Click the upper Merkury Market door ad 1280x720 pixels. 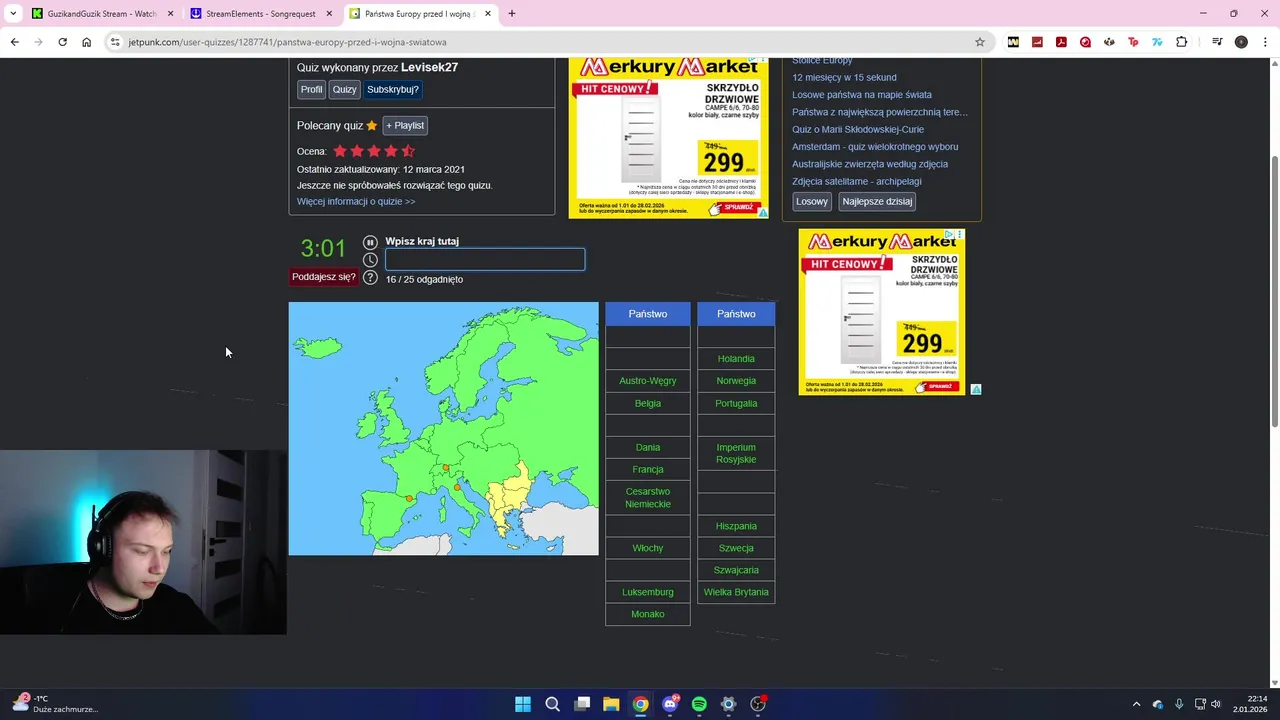[668, 138]
